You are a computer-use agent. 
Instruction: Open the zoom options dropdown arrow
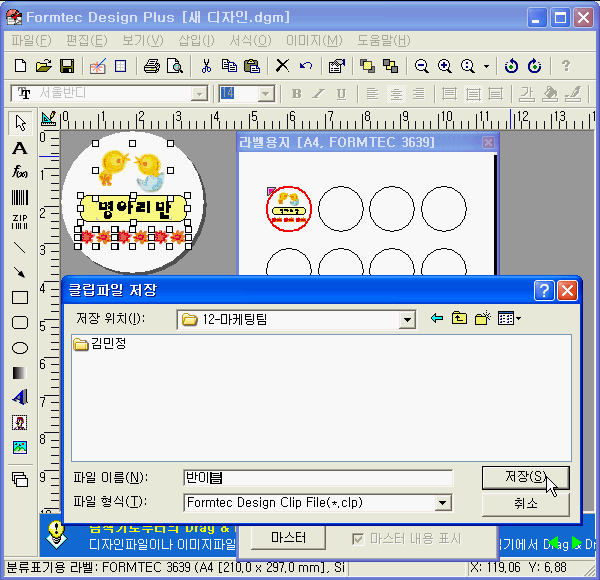[x=486, y=66]
